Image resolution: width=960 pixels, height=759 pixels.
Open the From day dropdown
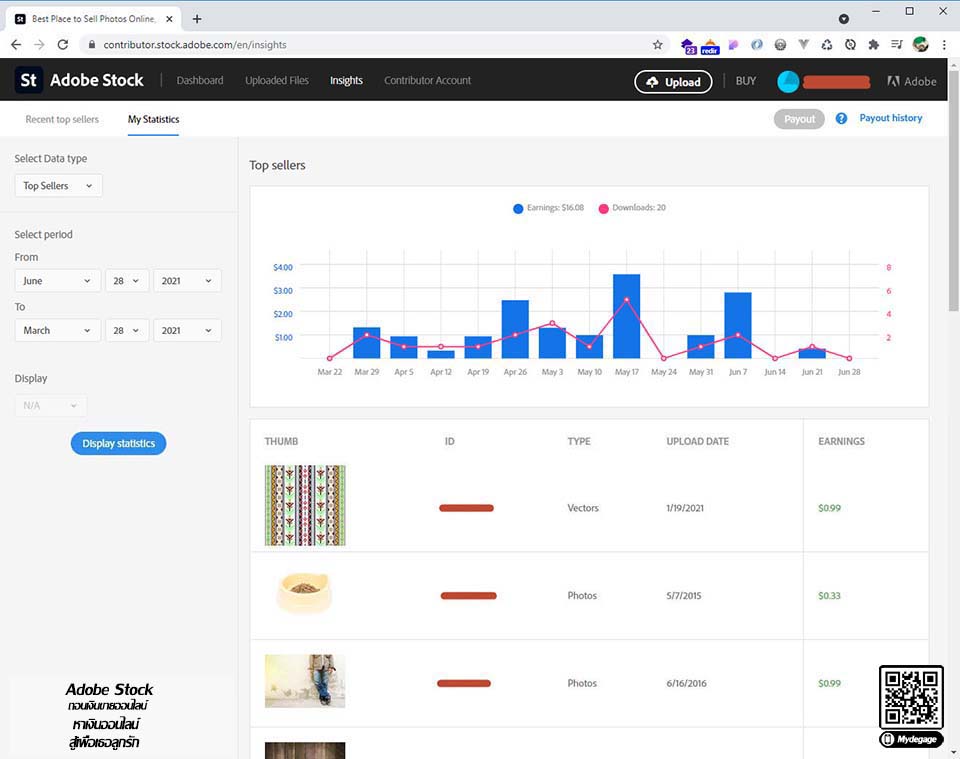point(127,281)
